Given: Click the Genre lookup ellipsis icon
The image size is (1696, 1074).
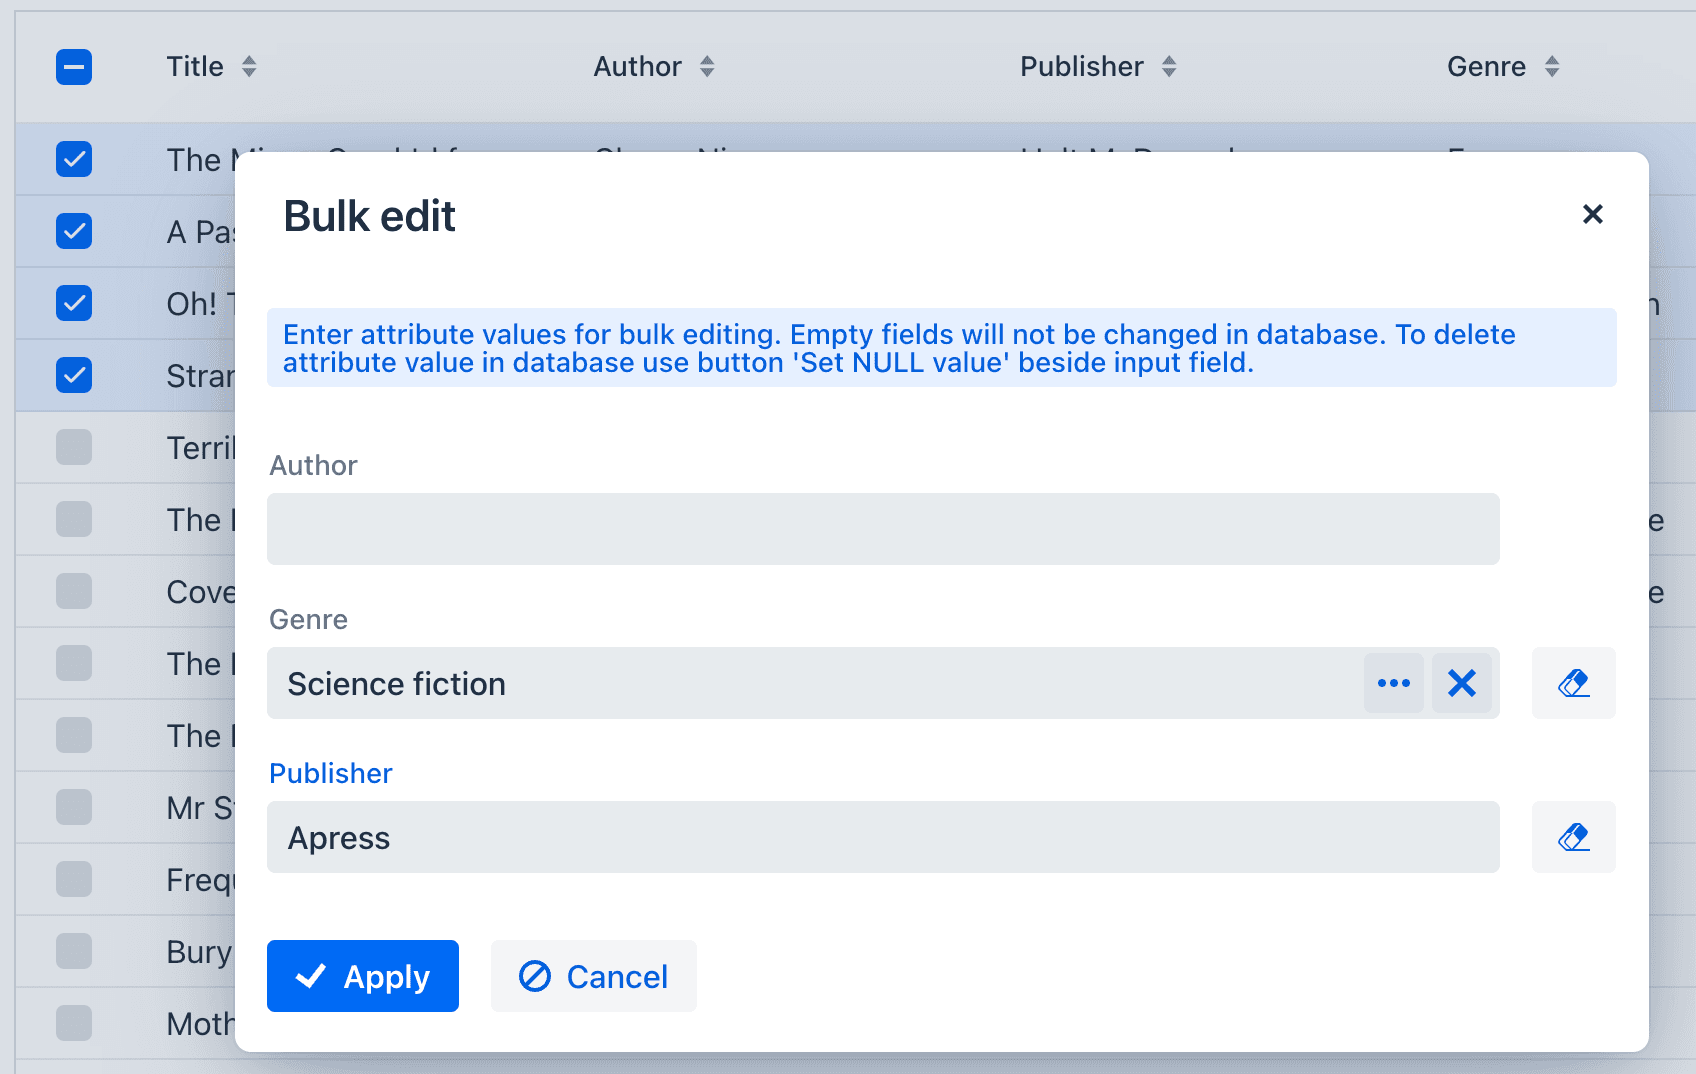Looking at the screenshot, I should 1393,683.
